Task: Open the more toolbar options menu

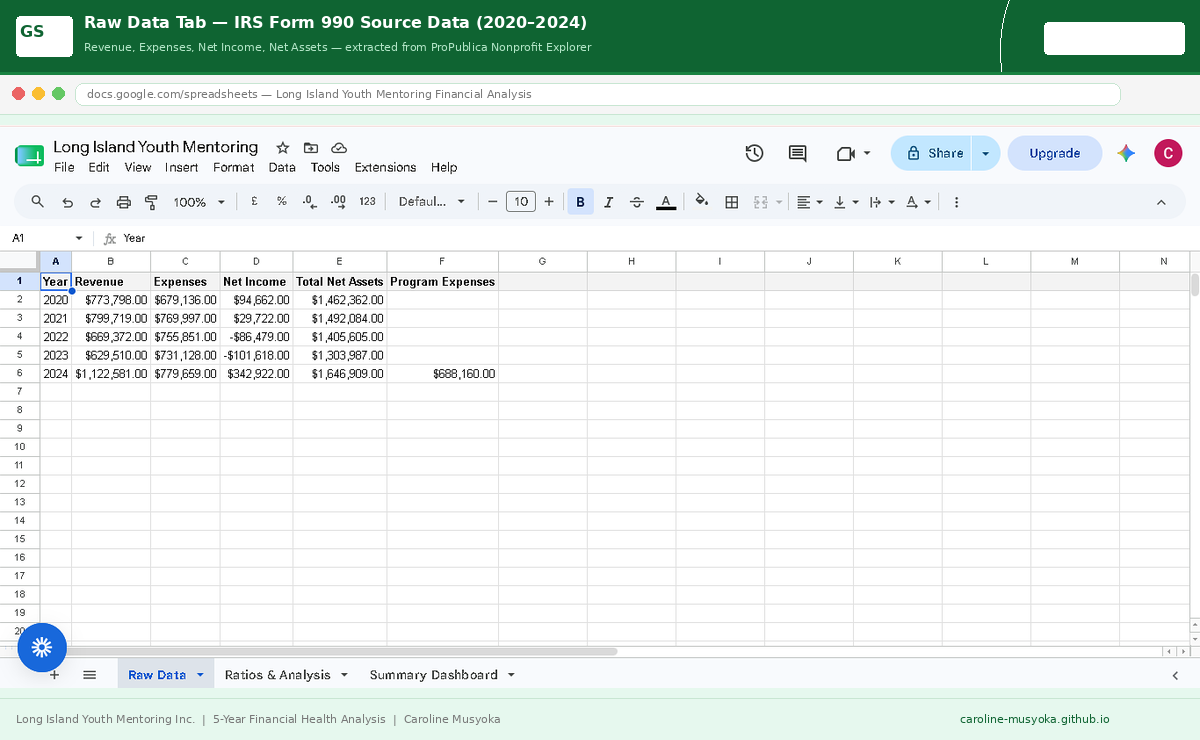Action: pyautogui.click(x=957, y=202)
